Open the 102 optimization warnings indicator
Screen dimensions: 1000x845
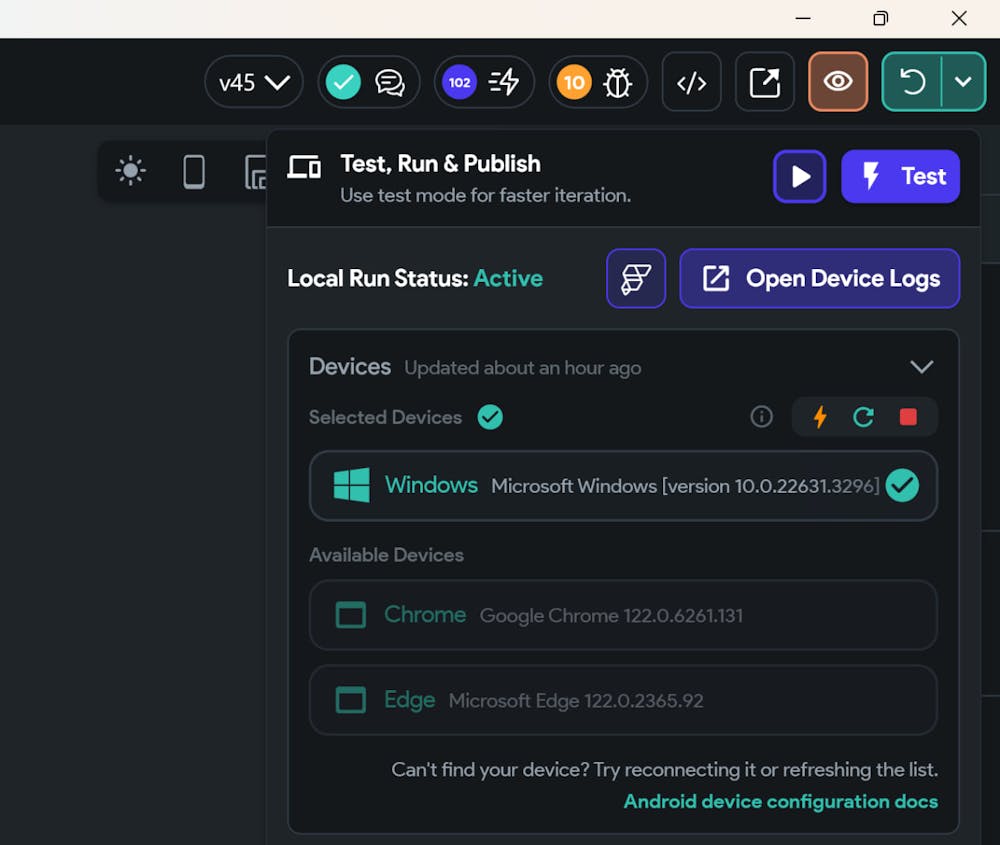pos(484,82)
